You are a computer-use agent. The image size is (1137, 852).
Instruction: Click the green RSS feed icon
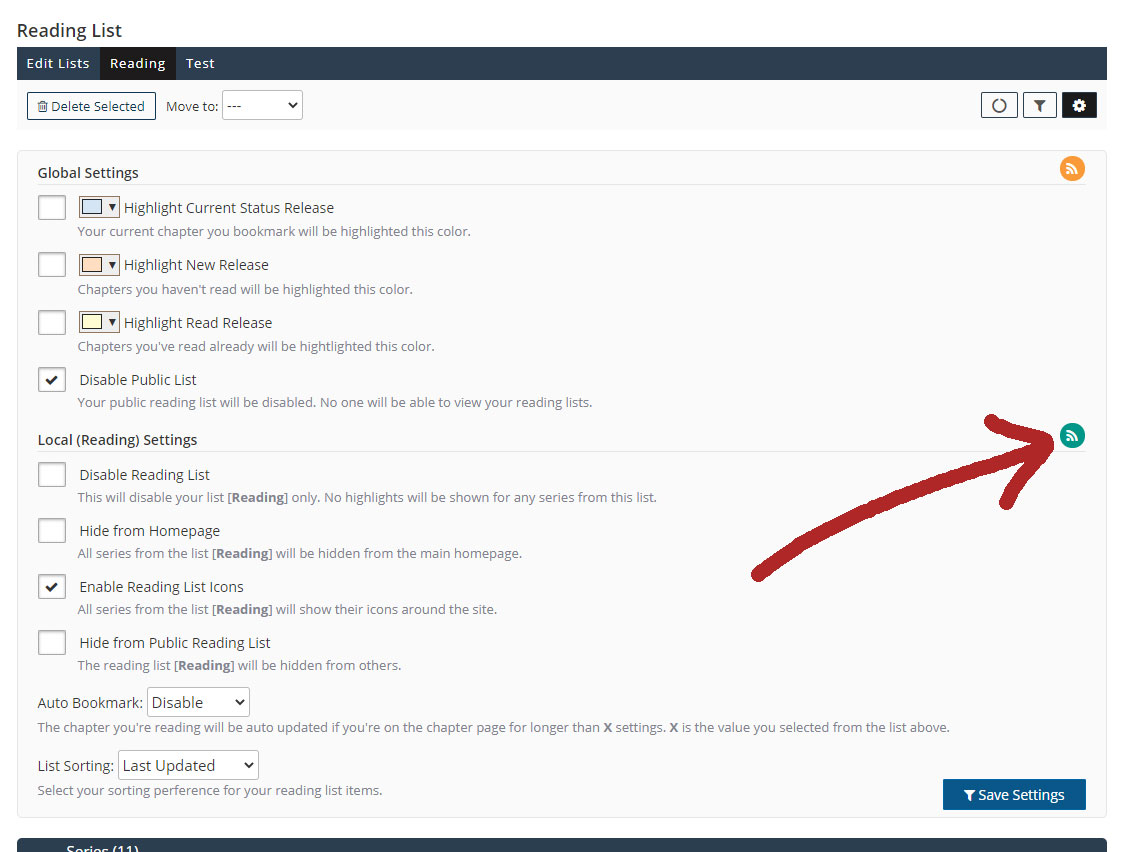click(1072, 436)
